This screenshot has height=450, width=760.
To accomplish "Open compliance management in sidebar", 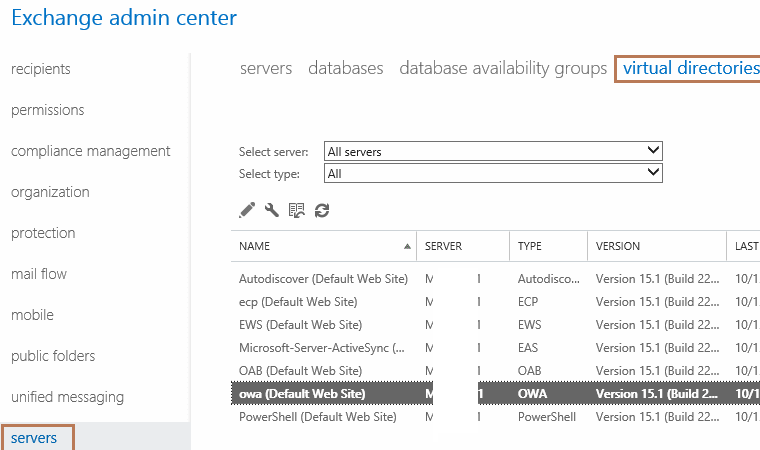I will (91, 151).
